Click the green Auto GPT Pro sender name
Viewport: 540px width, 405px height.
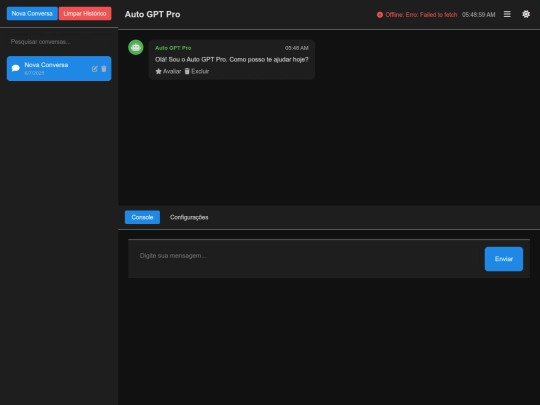(x=173, y=48)
